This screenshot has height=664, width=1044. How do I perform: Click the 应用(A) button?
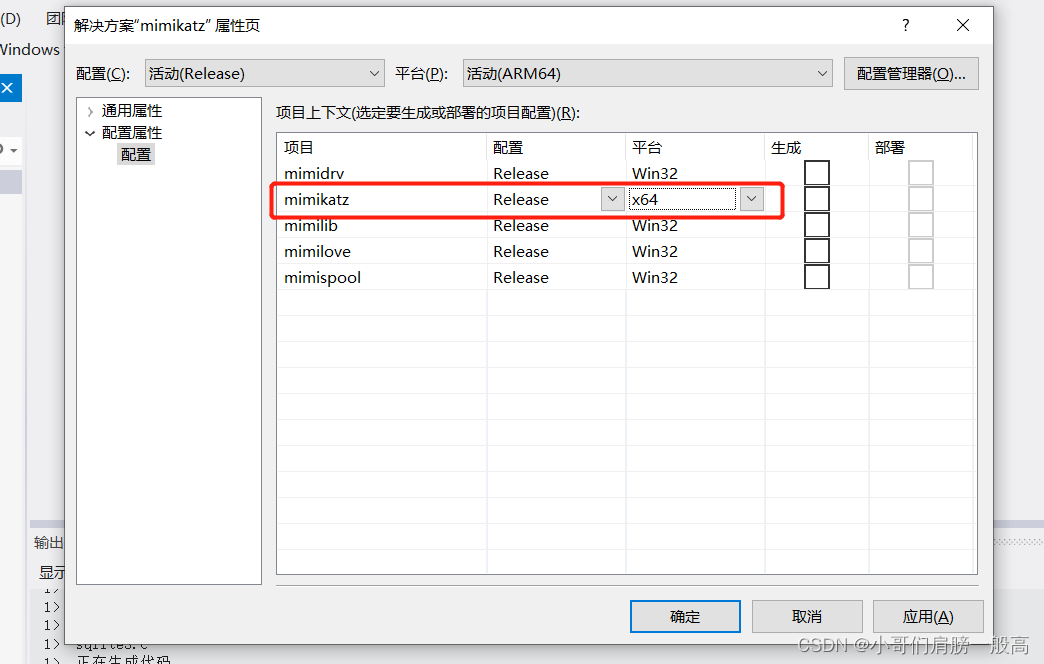[928, 617]
